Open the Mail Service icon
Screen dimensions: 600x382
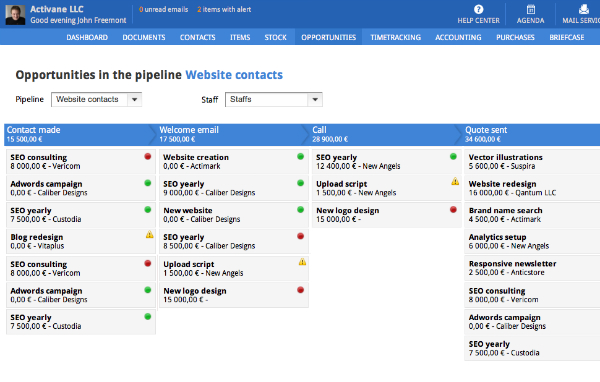tap(583, 9)
